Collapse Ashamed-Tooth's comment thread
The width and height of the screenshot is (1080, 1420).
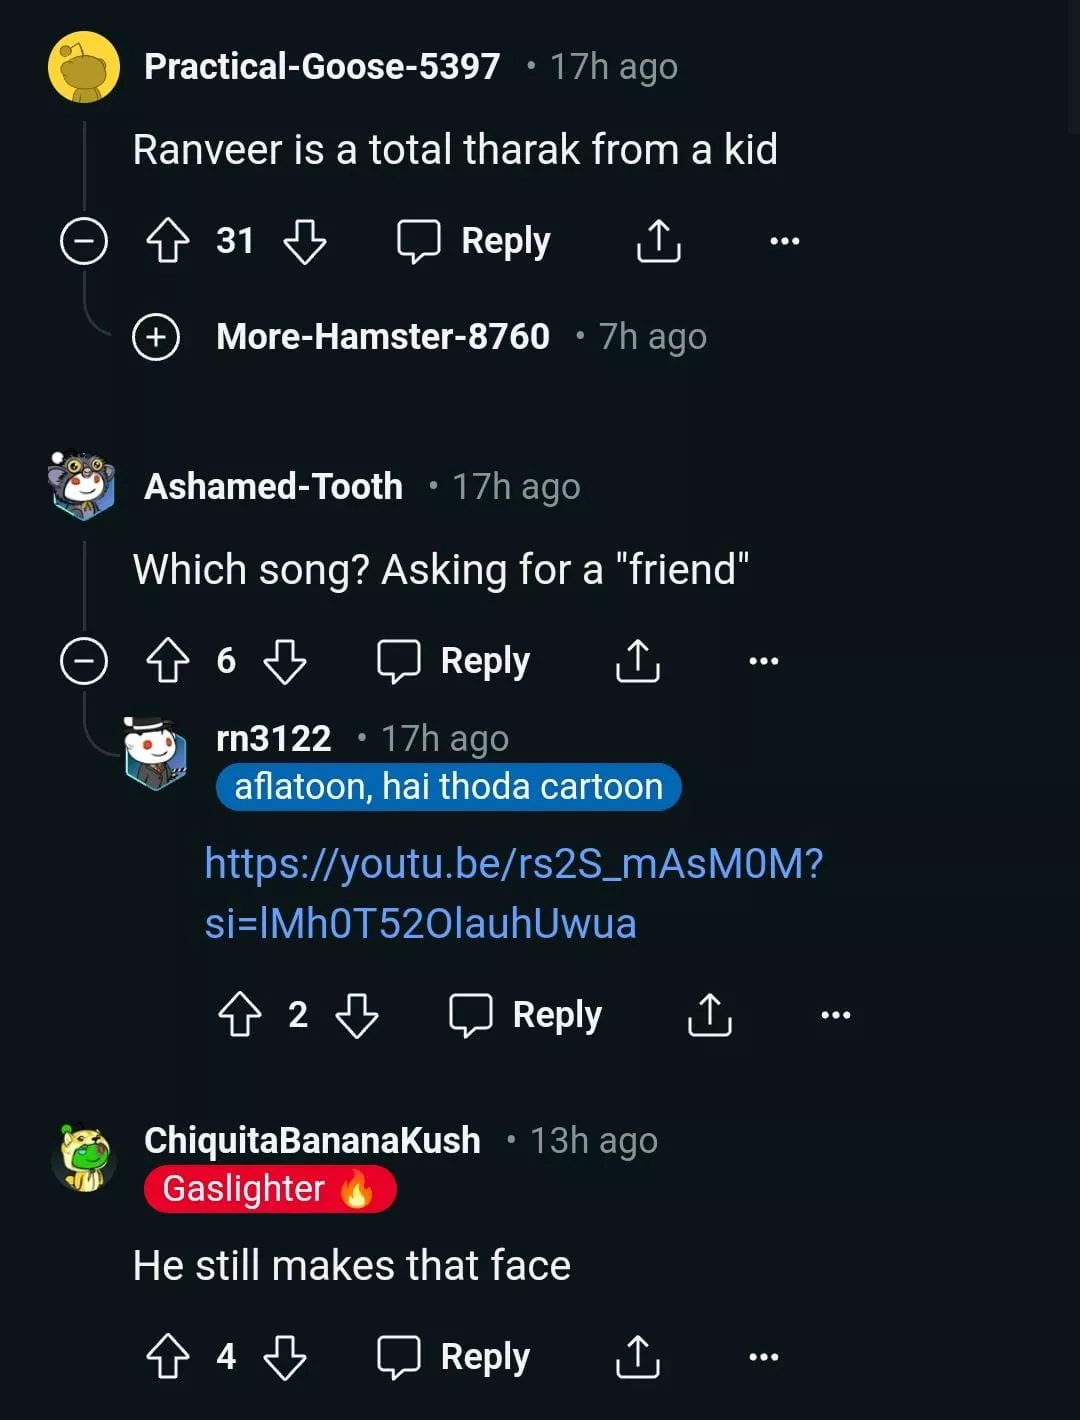pos(84,661)
